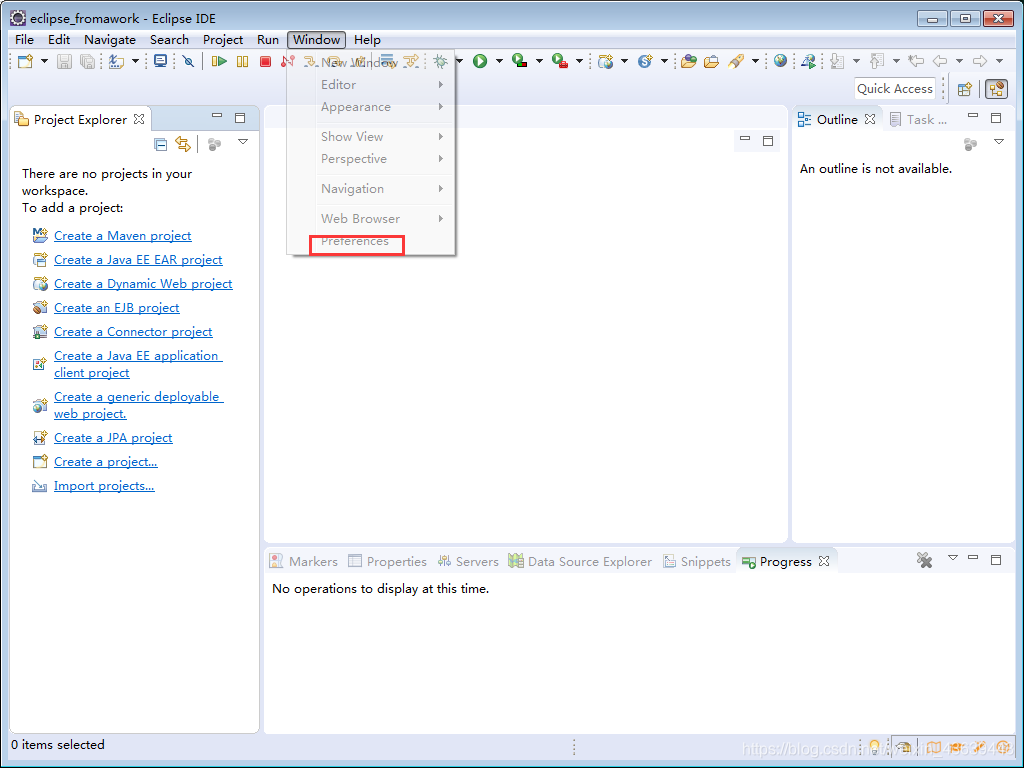The width and height of the screenshot is (1024, 768).
Task: Click the Open Type folder icon
Action: (688, 61)
